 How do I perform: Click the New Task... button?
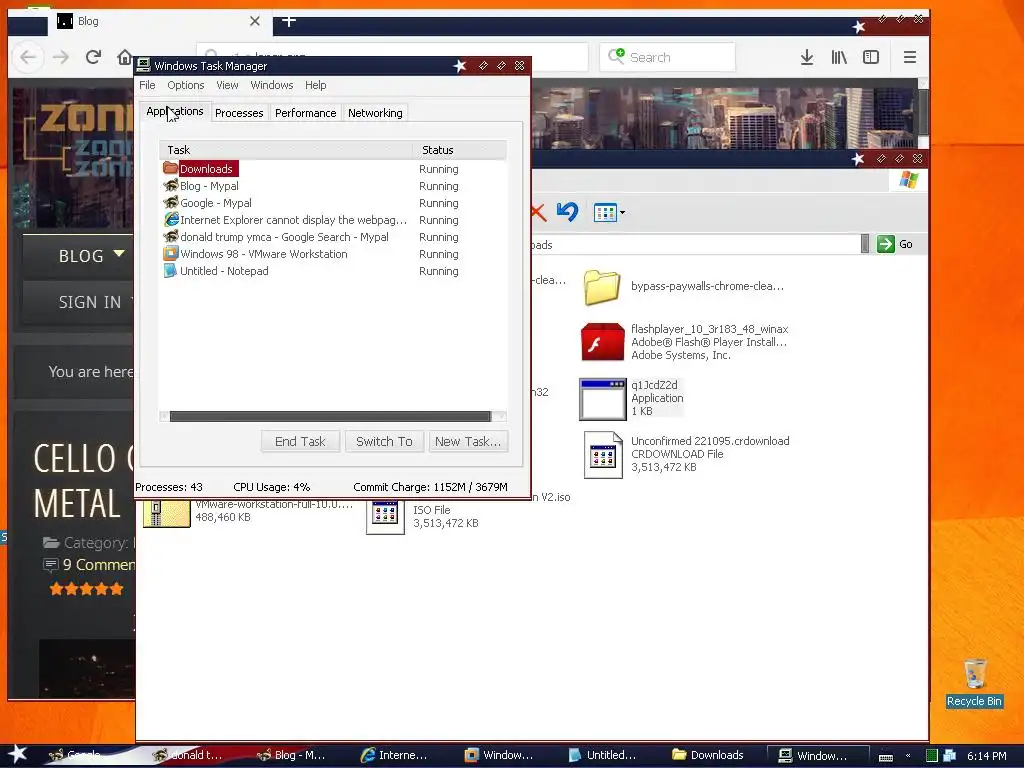468,441
